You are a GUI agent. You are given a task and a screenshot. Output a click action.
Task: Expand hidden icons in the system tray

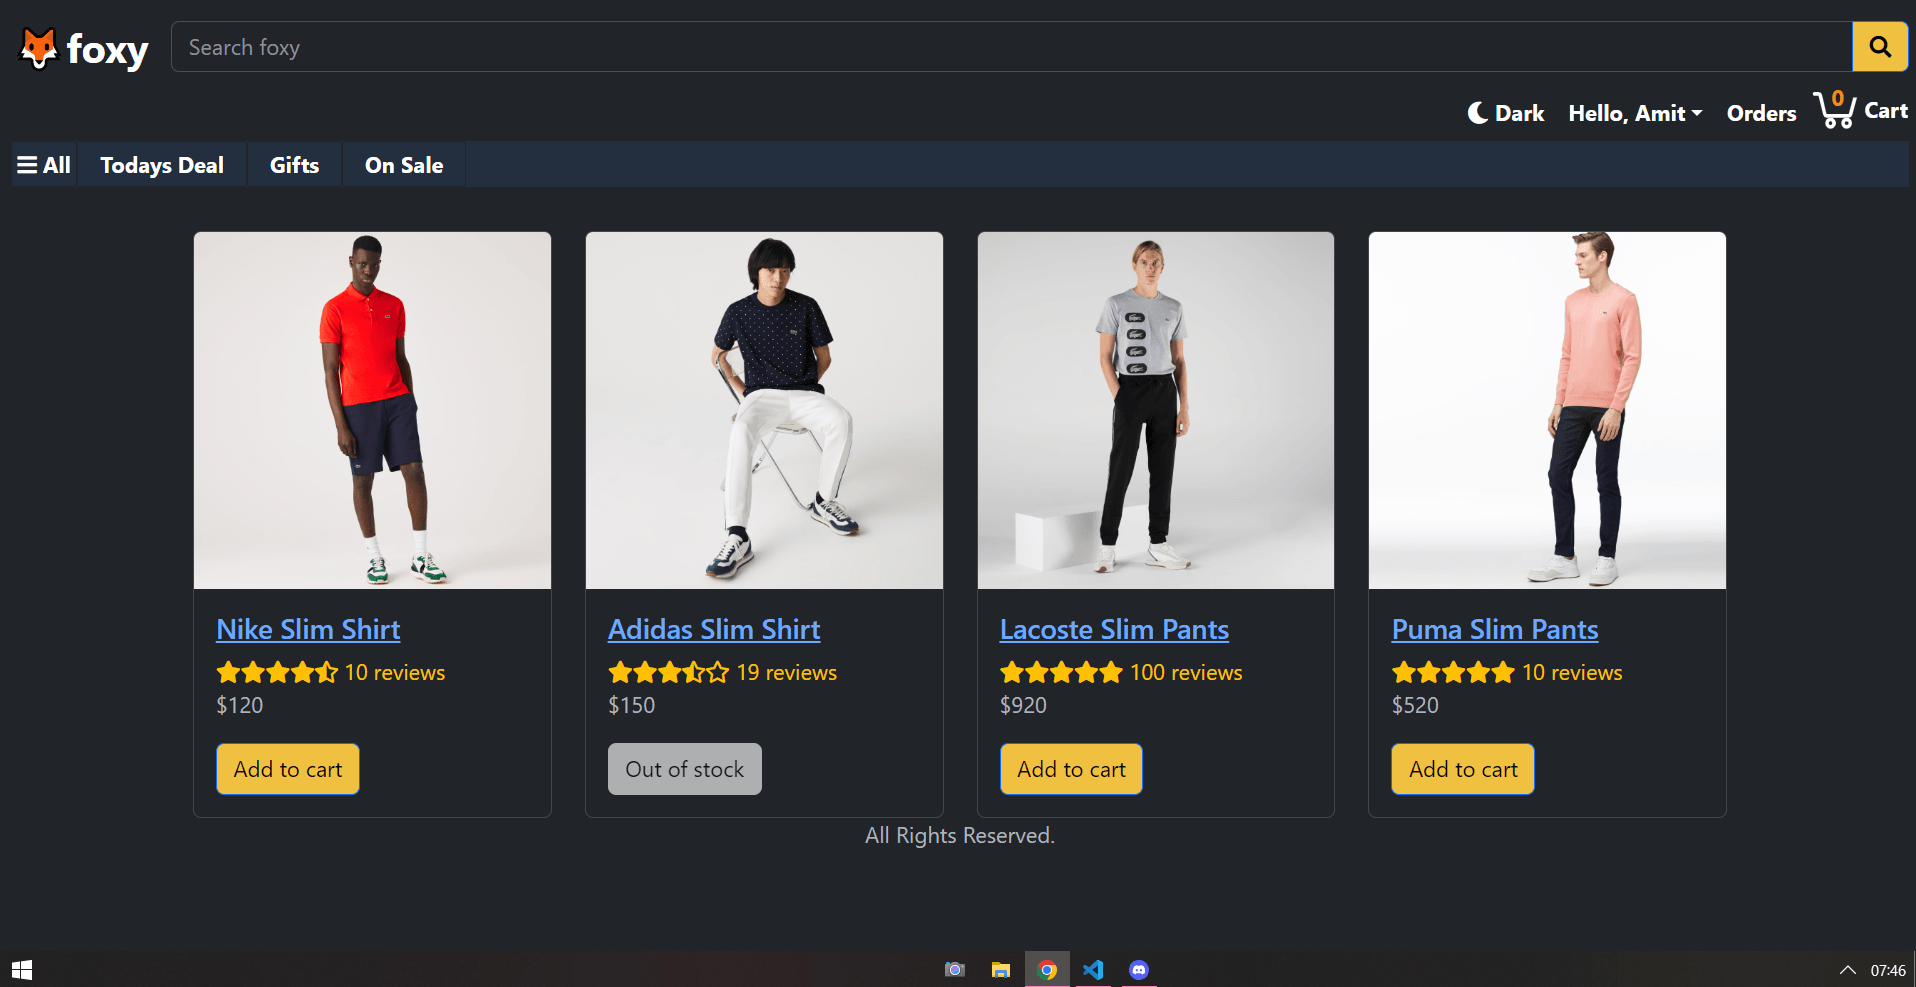[x=1847, y=969]
